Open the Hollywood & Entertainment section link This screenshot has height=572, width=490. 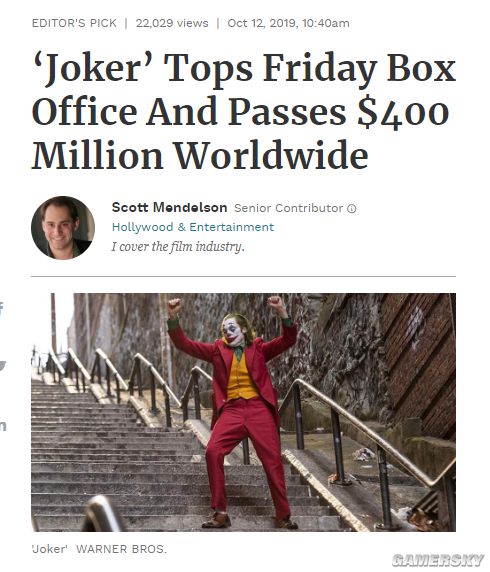193,227
